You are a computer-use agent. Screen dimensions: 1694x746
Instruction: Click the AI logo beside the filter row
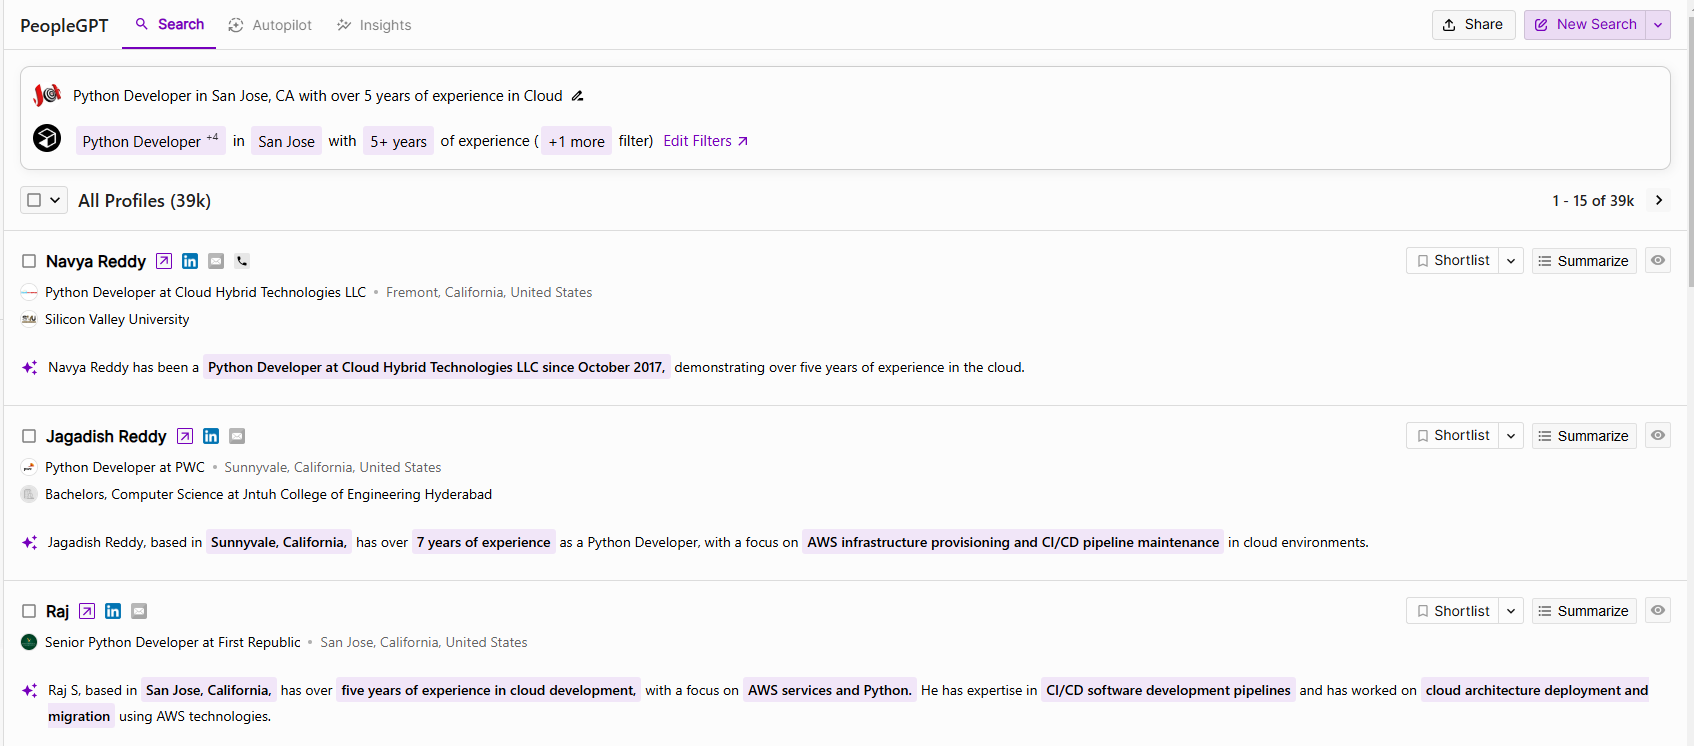pyautogui.click(x=47, y=138)
